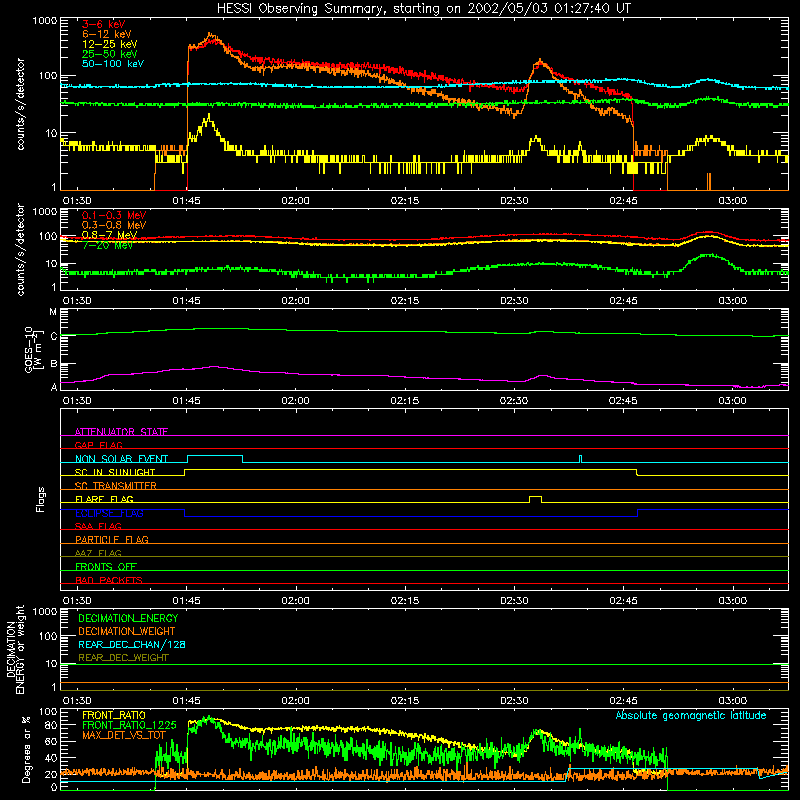Screen dimensions: 800x800
Task: Click 01:45 tick label under top panel
Action: (186, 201)
